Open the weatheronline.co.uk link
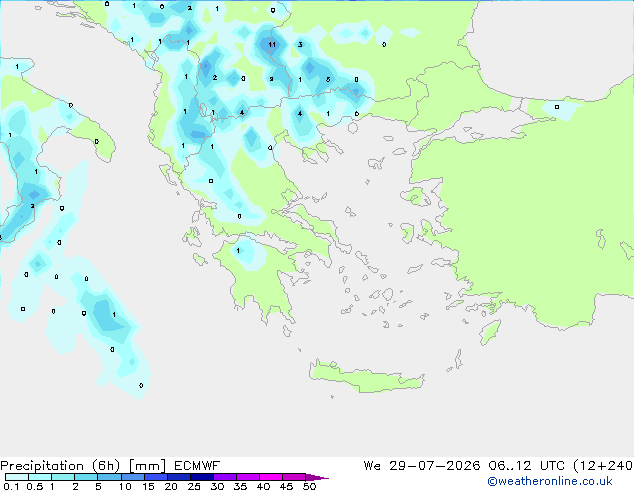634x490 pixels. click(550, 481)
